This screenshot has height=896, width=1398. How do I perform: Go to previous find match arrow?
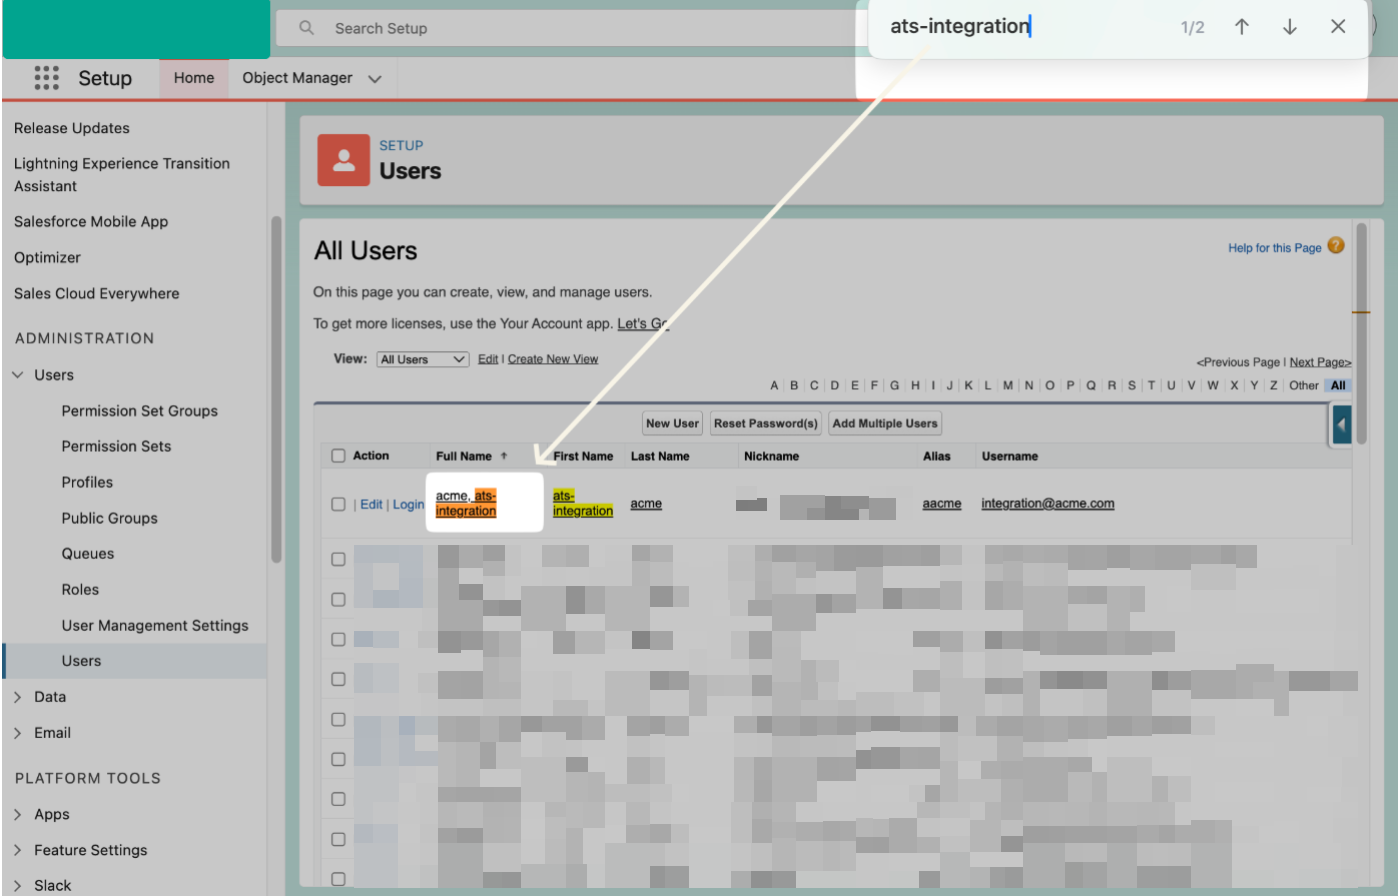1241,27
